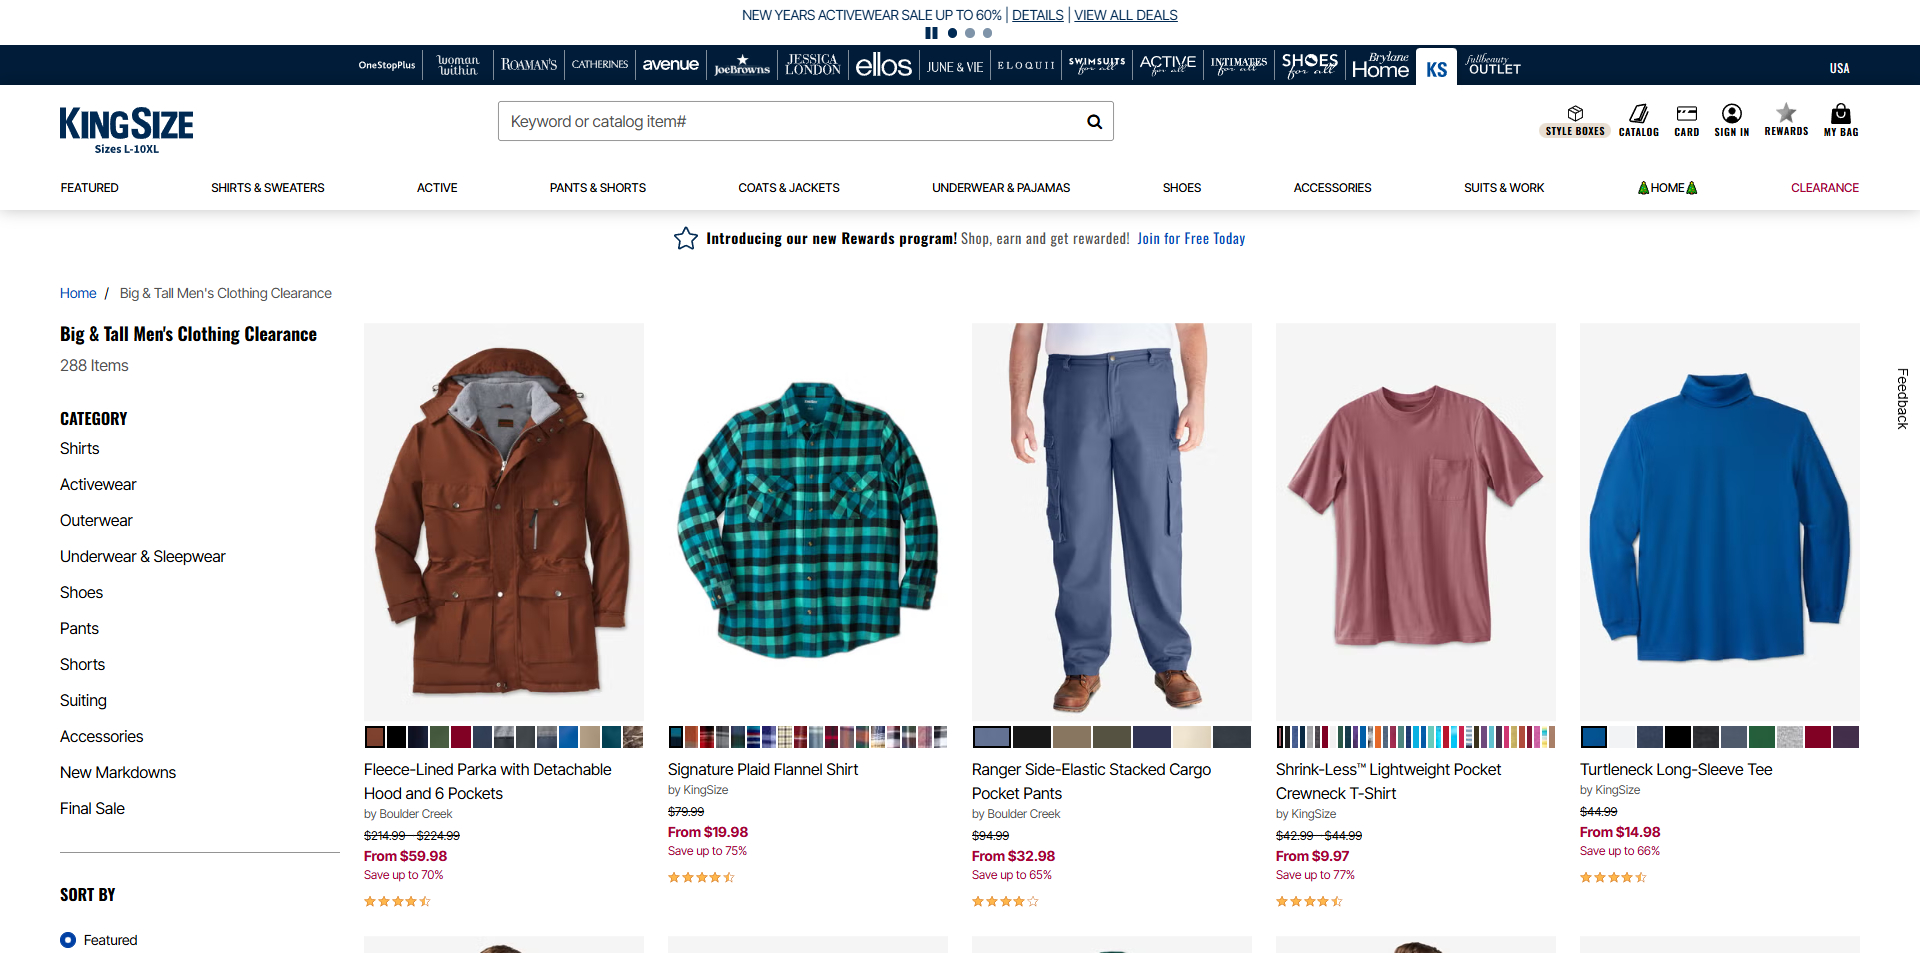Screen dimensions: 1920x953
Task: Open the Coats & Jackets menu
Action: (x=788, y=188)
